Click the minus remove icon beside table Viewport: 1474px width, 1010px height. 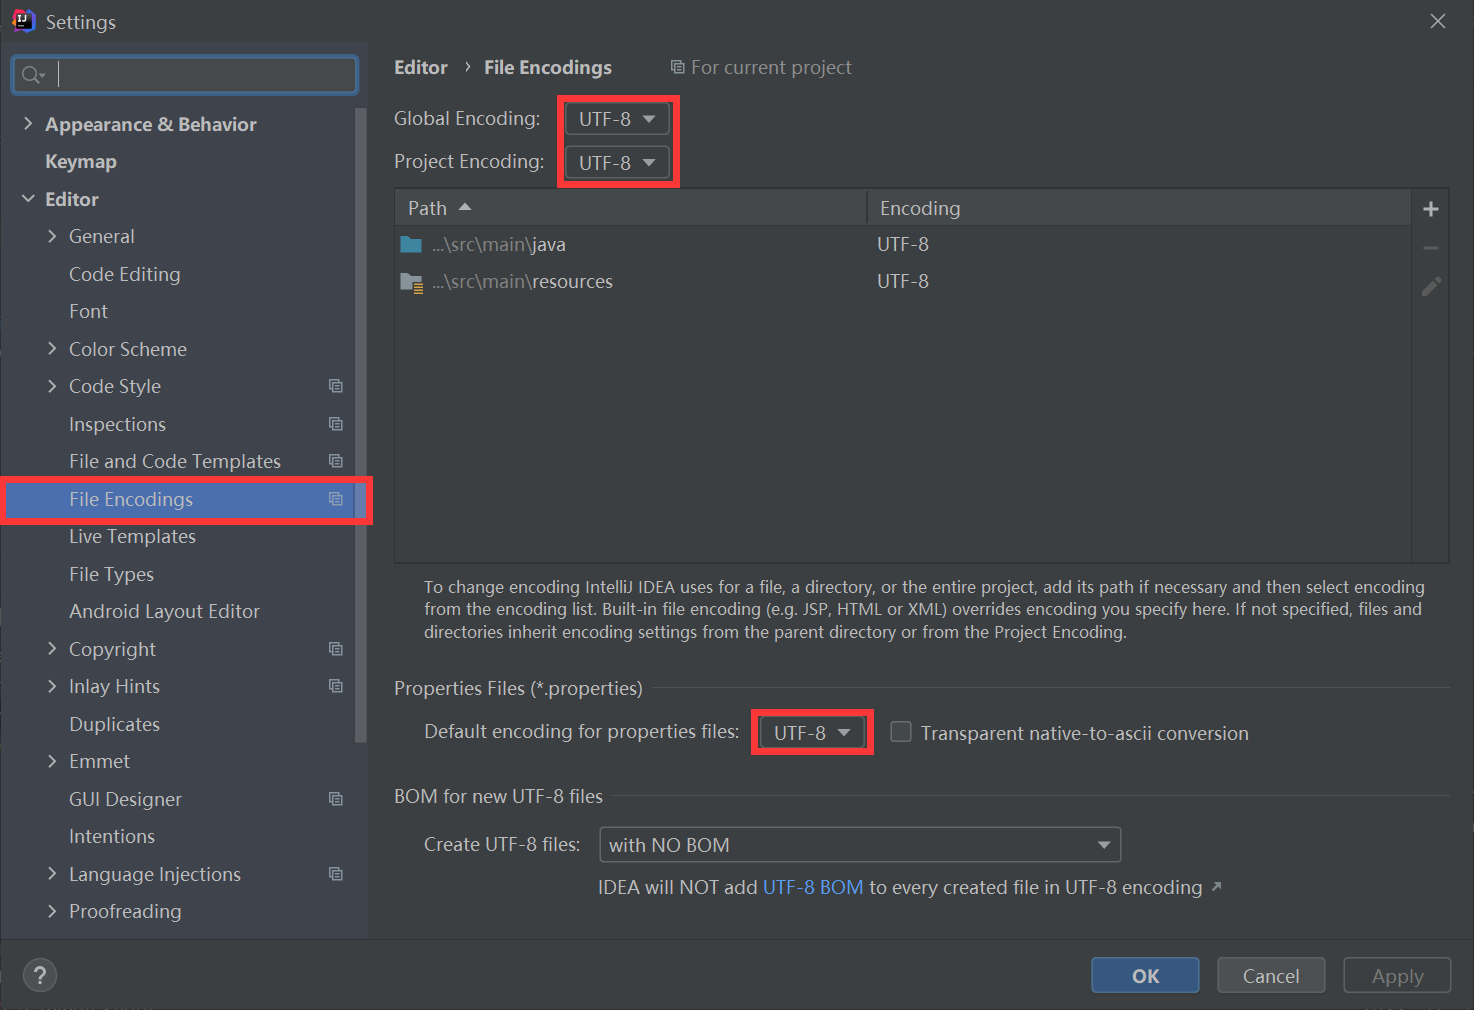pyautogui.click(x=1431, y=248)
